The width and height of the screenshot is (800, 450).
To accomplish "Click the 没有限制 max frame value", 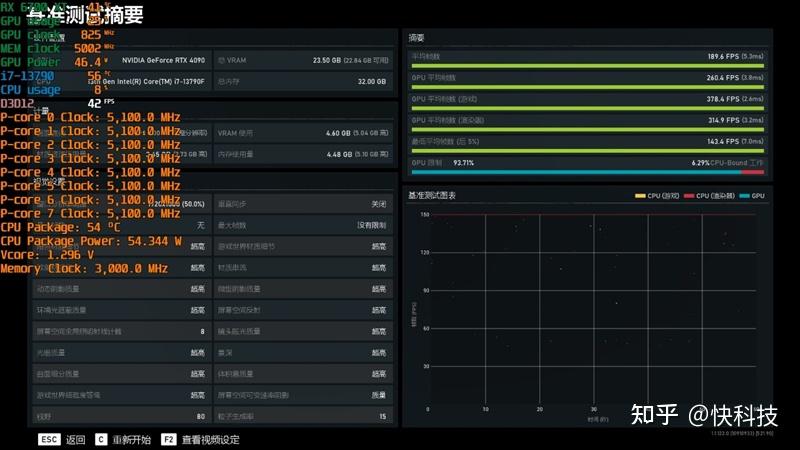I will pyautogui.click(x=372, y=226).
